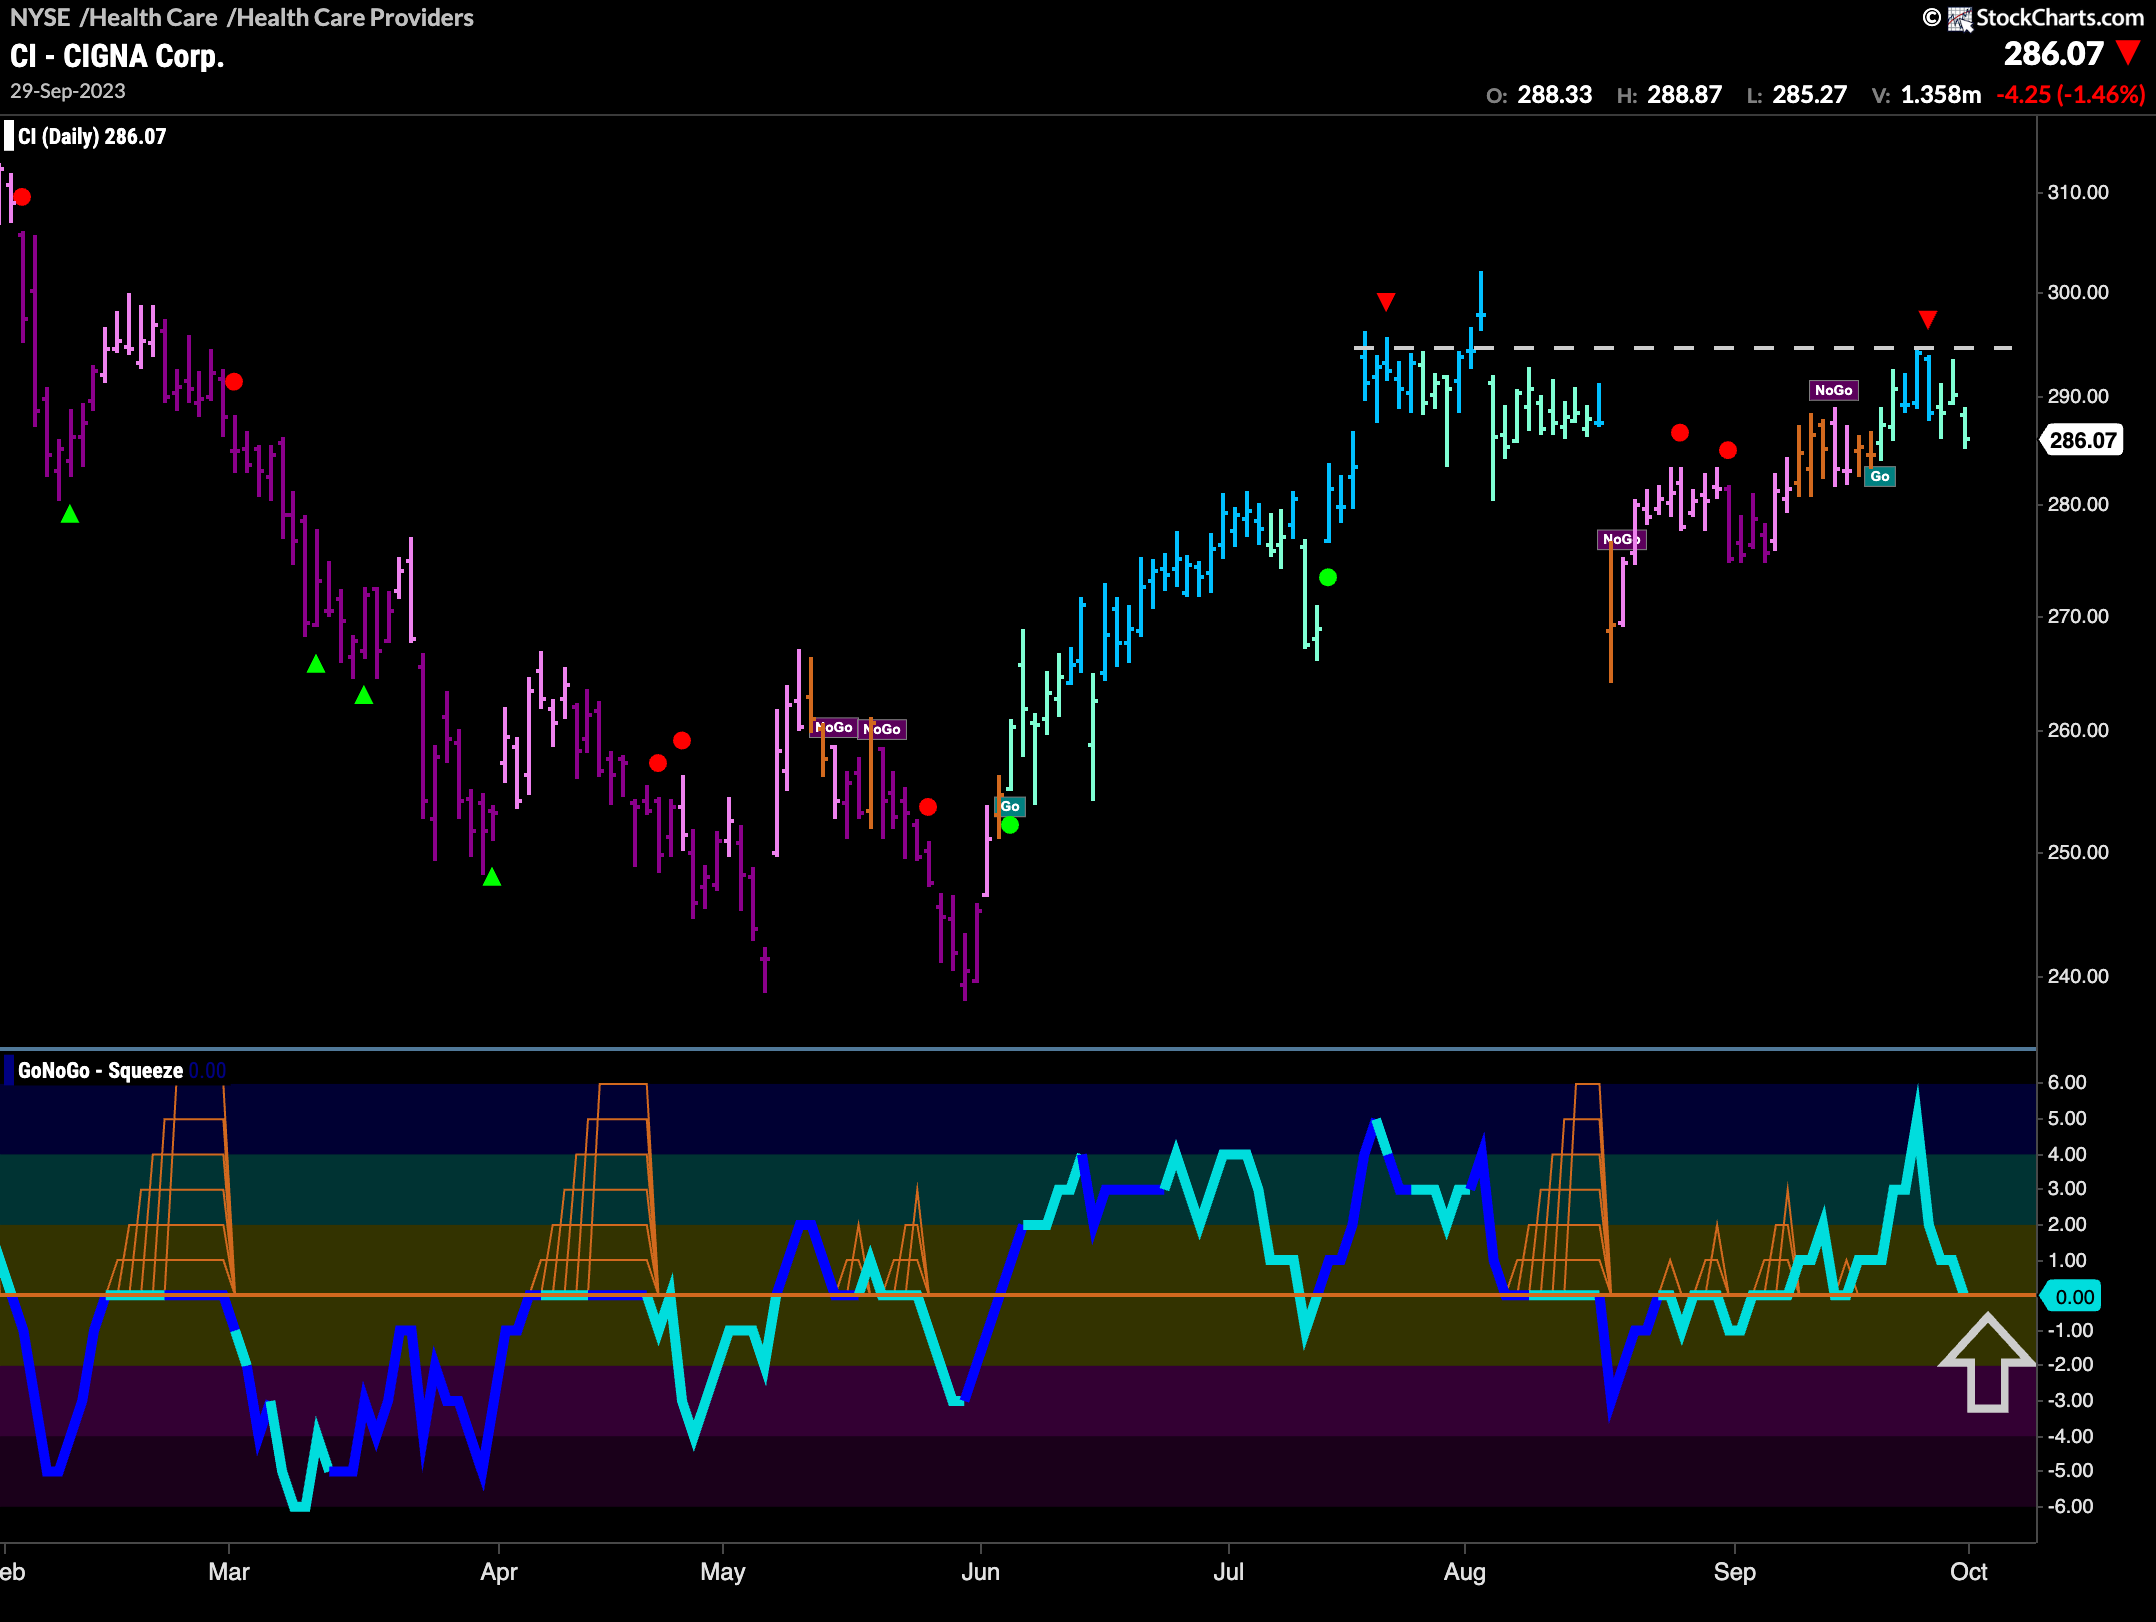2156x1622 pixels.
Task: Click the GoNoGo - Squeeze panel label
Action: coord(100,1071)
